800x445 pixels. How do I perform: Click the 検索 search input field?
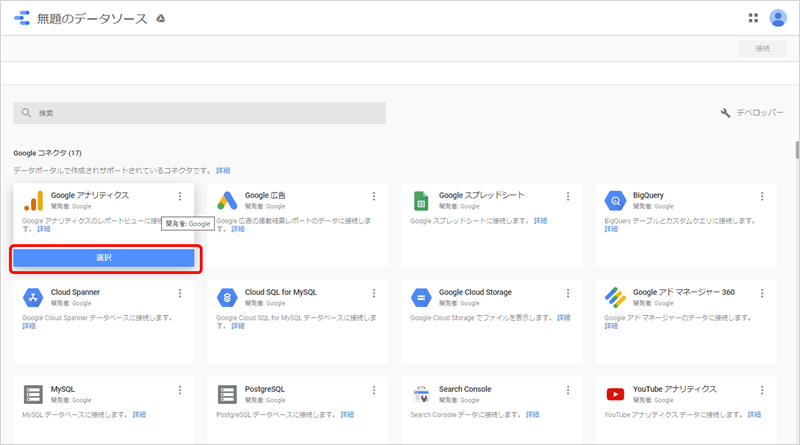point(199,113)
